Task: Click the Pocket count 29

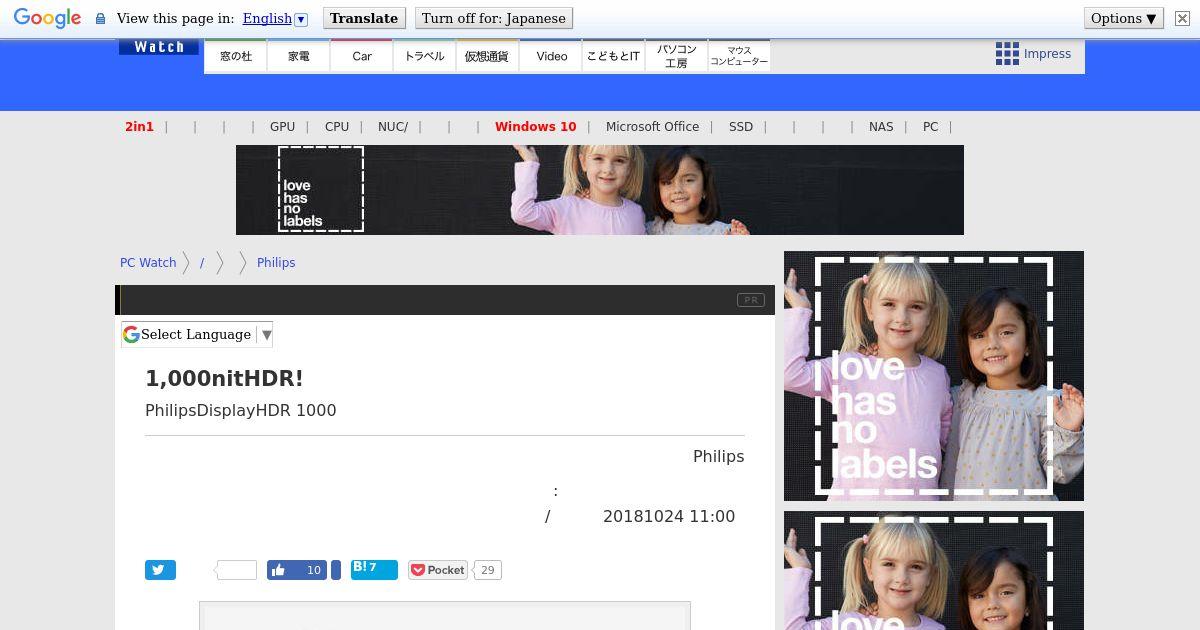Action: (x=487, y=570)
